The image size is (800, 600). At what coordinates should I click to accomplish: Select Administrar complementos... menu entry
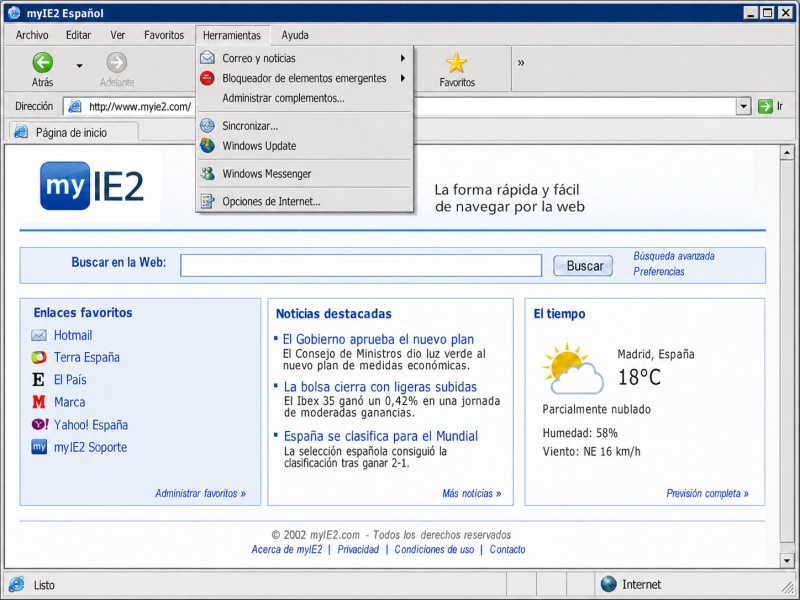[305, 98]
